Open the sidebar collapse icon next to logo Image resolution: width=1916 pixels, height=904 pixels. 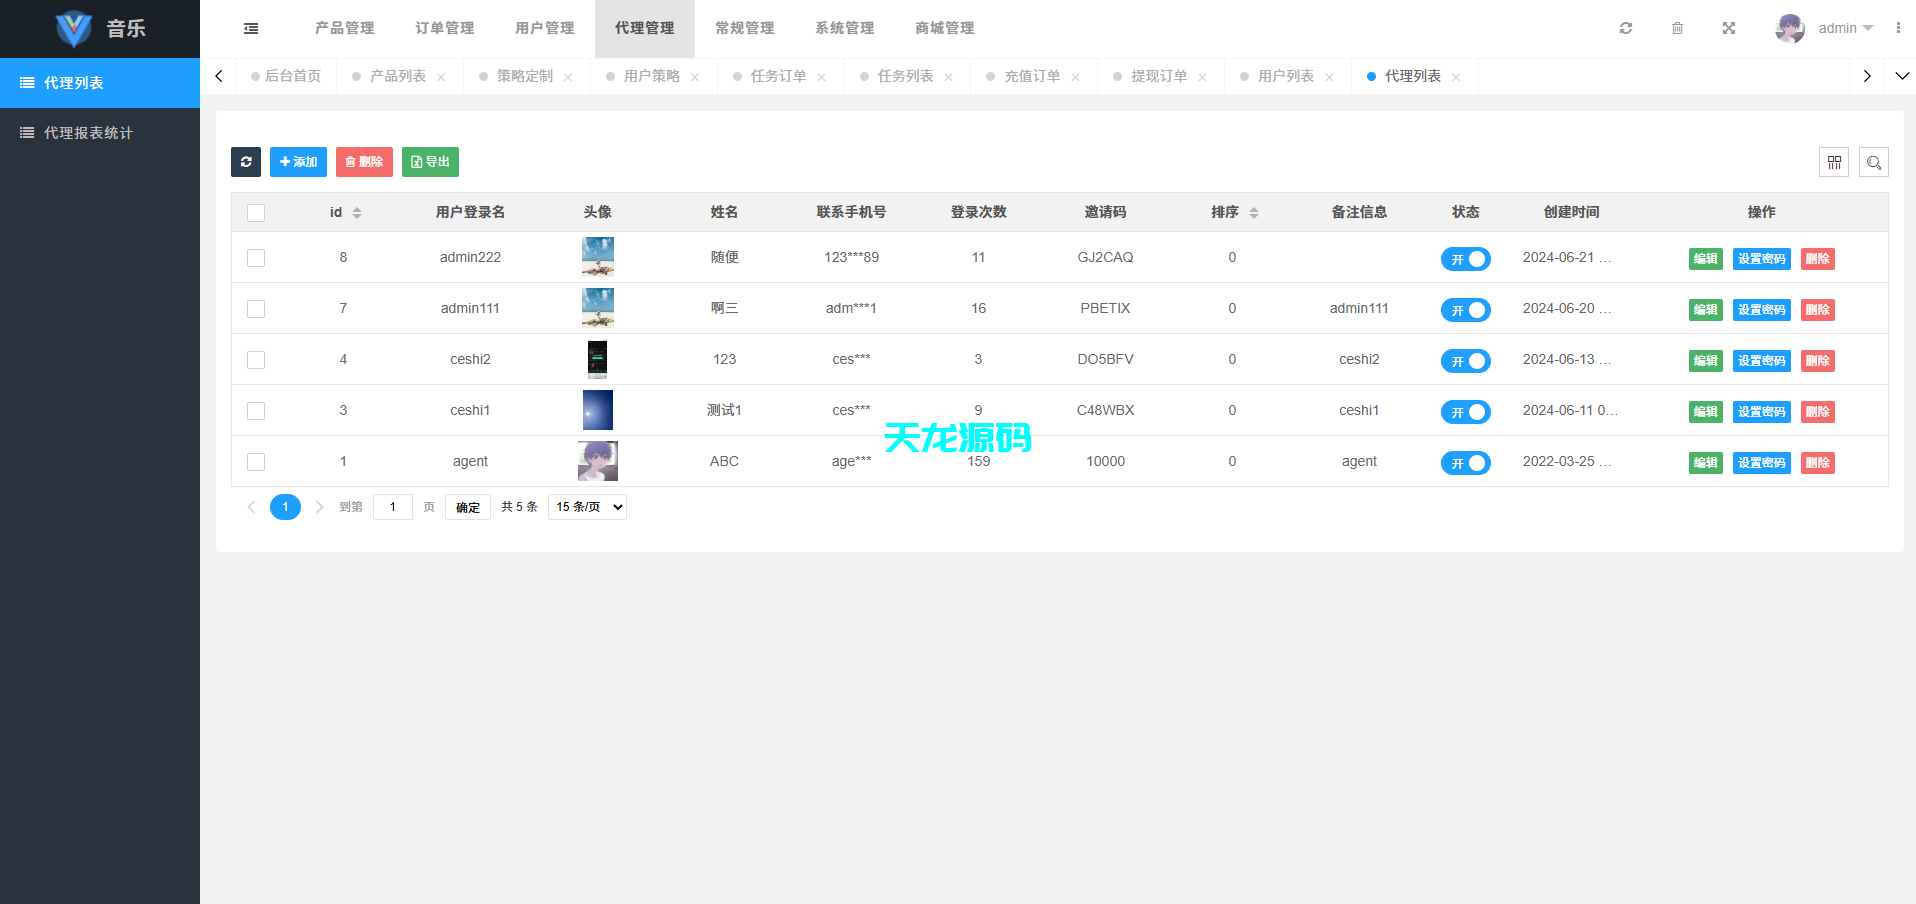point(250,28)
